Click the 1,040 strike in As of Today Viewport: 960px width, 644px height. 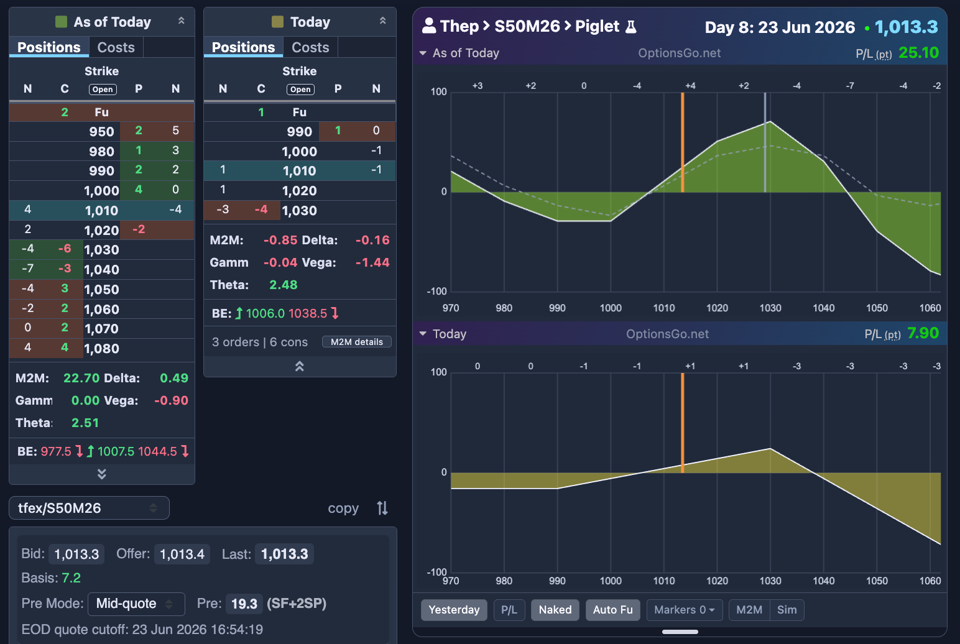click(102, 269)
